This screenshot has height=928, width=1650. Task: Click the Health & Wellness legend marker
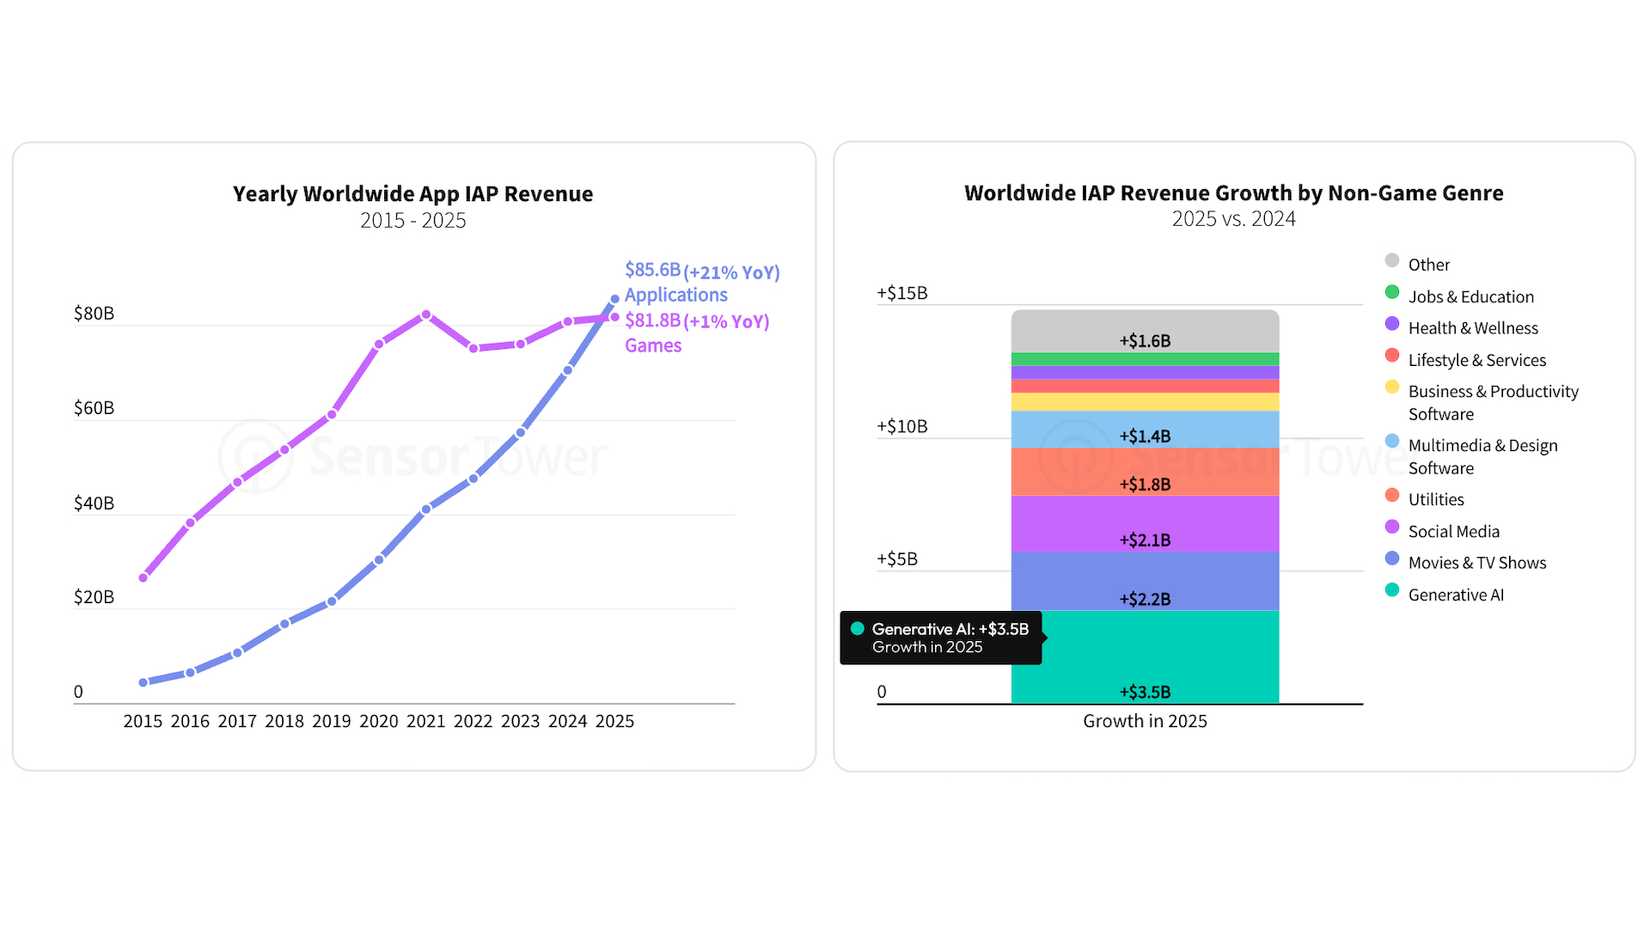[x=1391, y=327]
